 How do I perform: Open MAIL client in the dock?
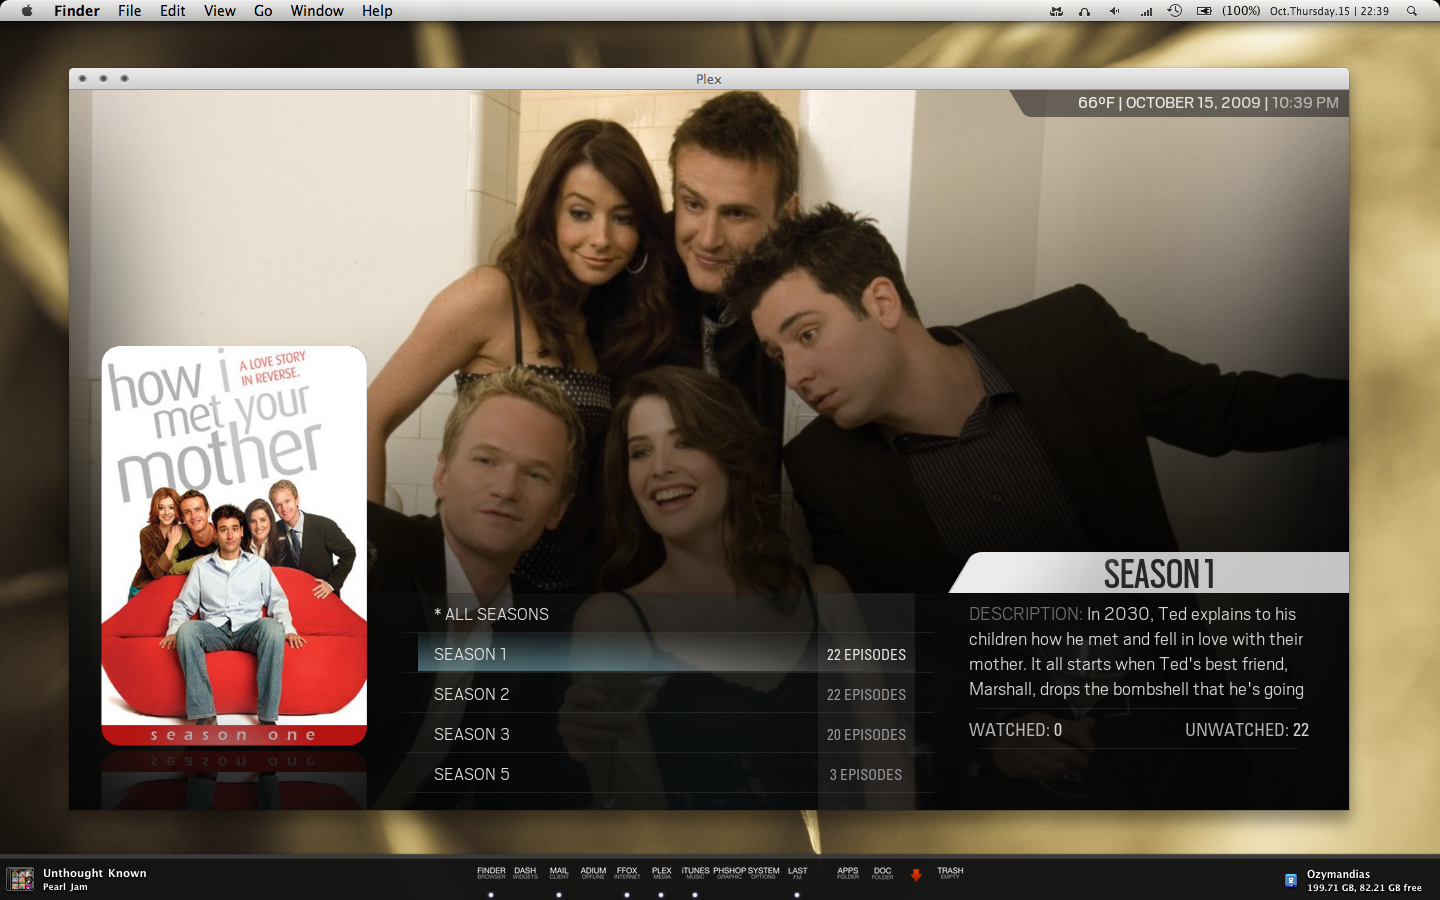(559, 873)
